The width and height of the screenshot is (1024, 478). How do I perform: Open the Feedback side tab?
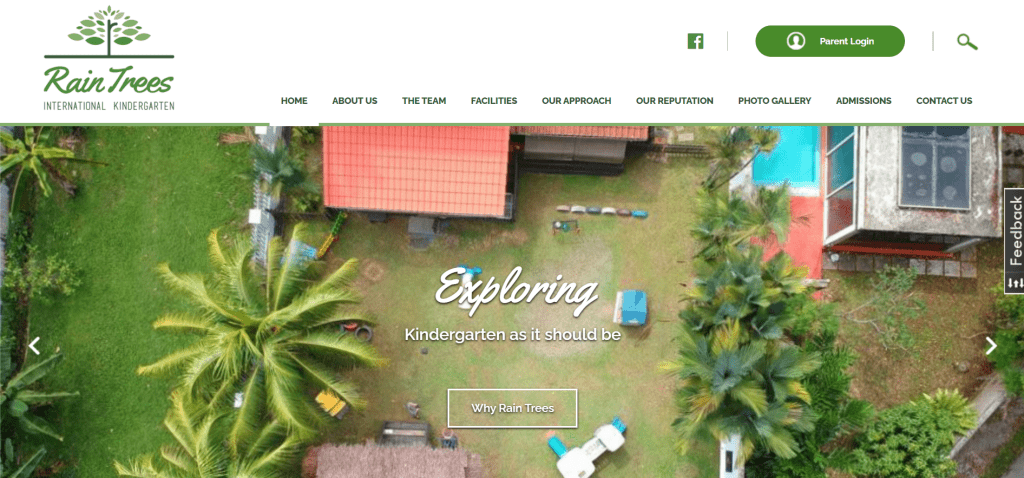point(1015,232)
